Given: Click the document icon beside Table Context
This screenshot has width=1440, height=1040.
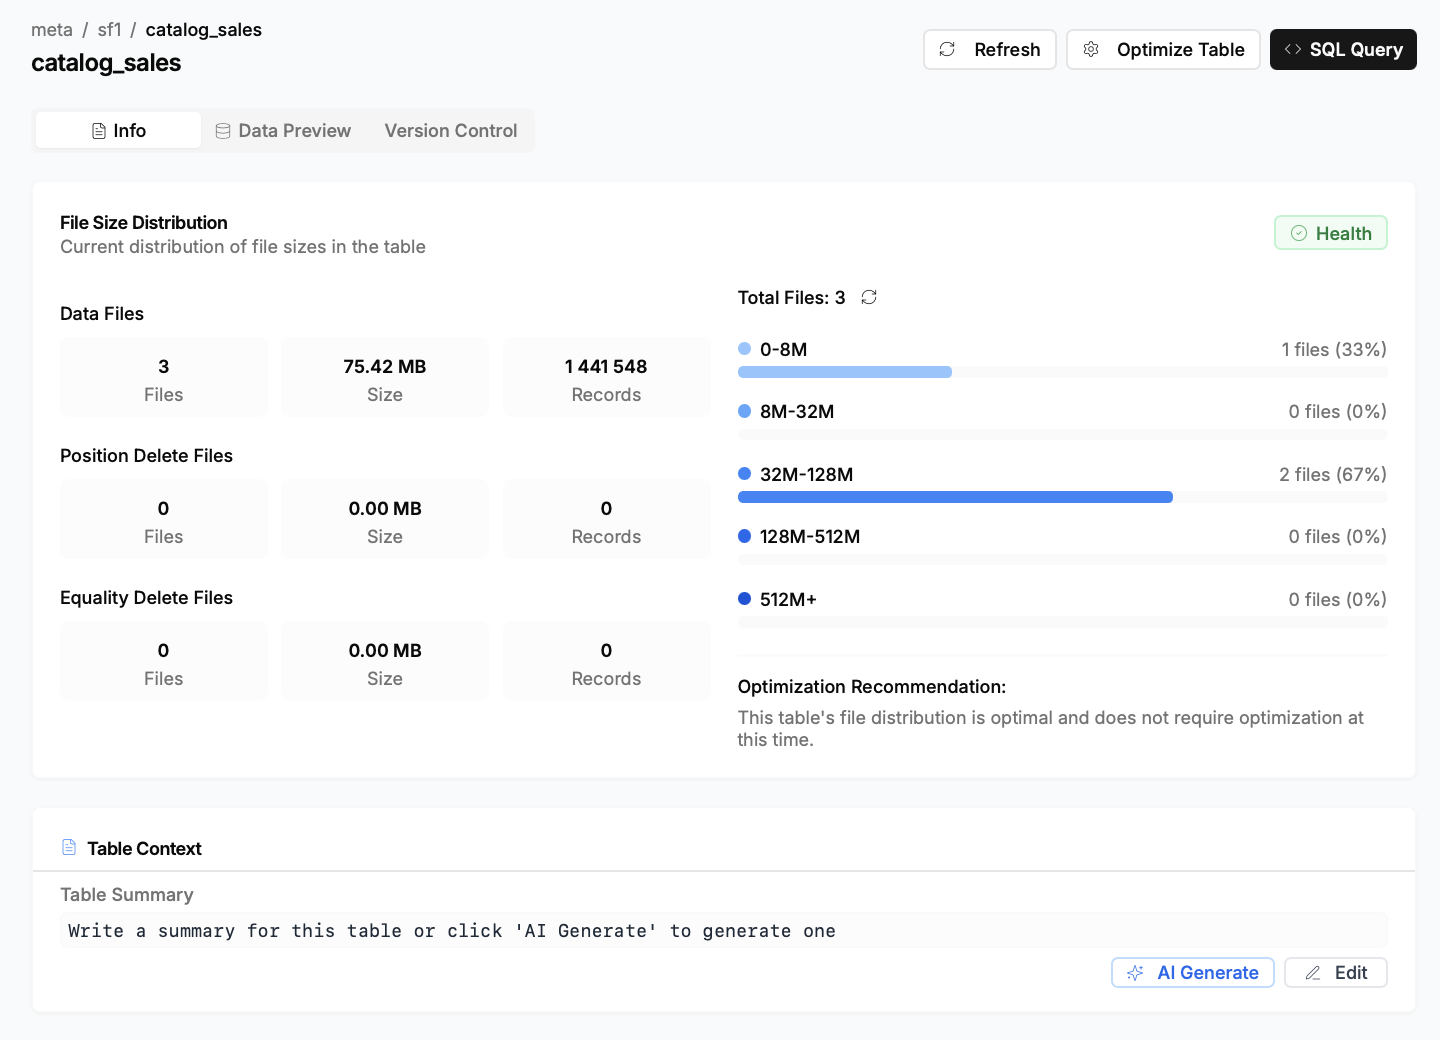Looking at the screenshot, I should coord(69,848).
